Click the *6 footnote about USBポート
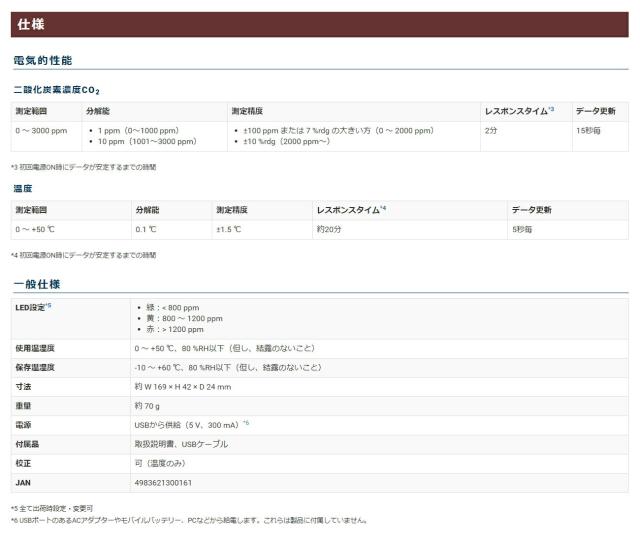This screenshot has width=640, height=541. coord(189,520)
